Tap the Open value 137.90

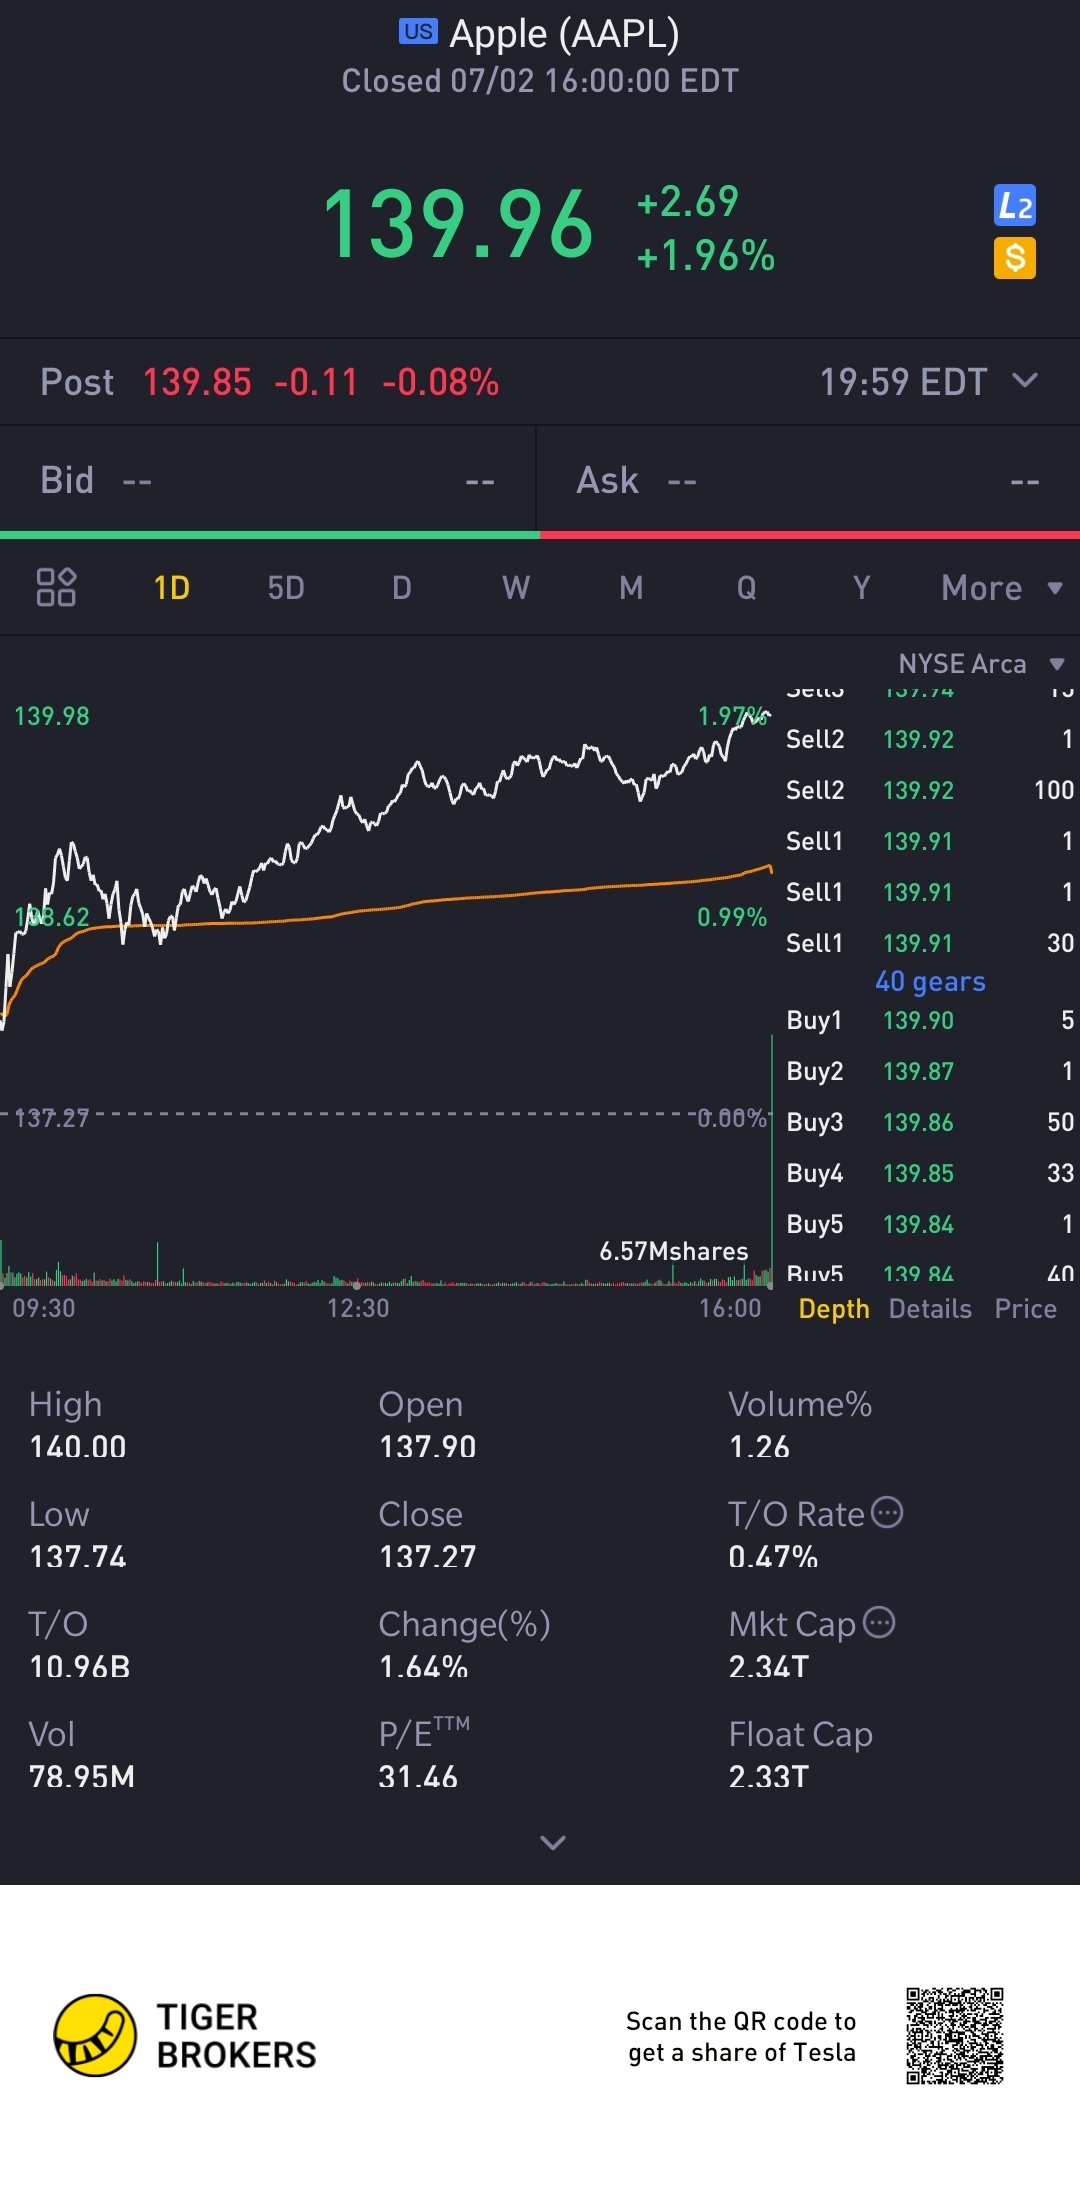tap(428, 1447)
